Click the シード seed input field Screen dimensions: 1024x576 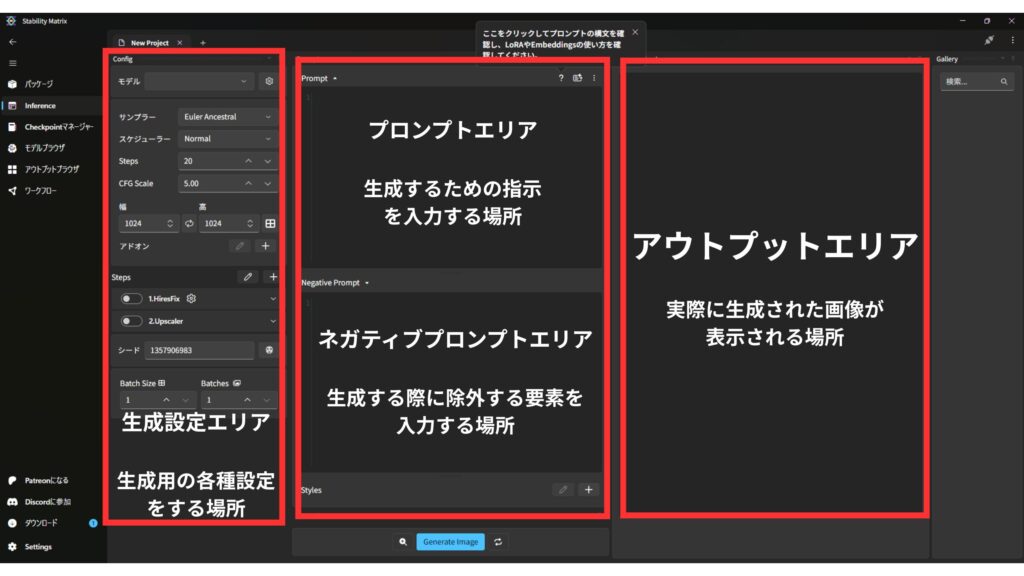tap(199, 351)
